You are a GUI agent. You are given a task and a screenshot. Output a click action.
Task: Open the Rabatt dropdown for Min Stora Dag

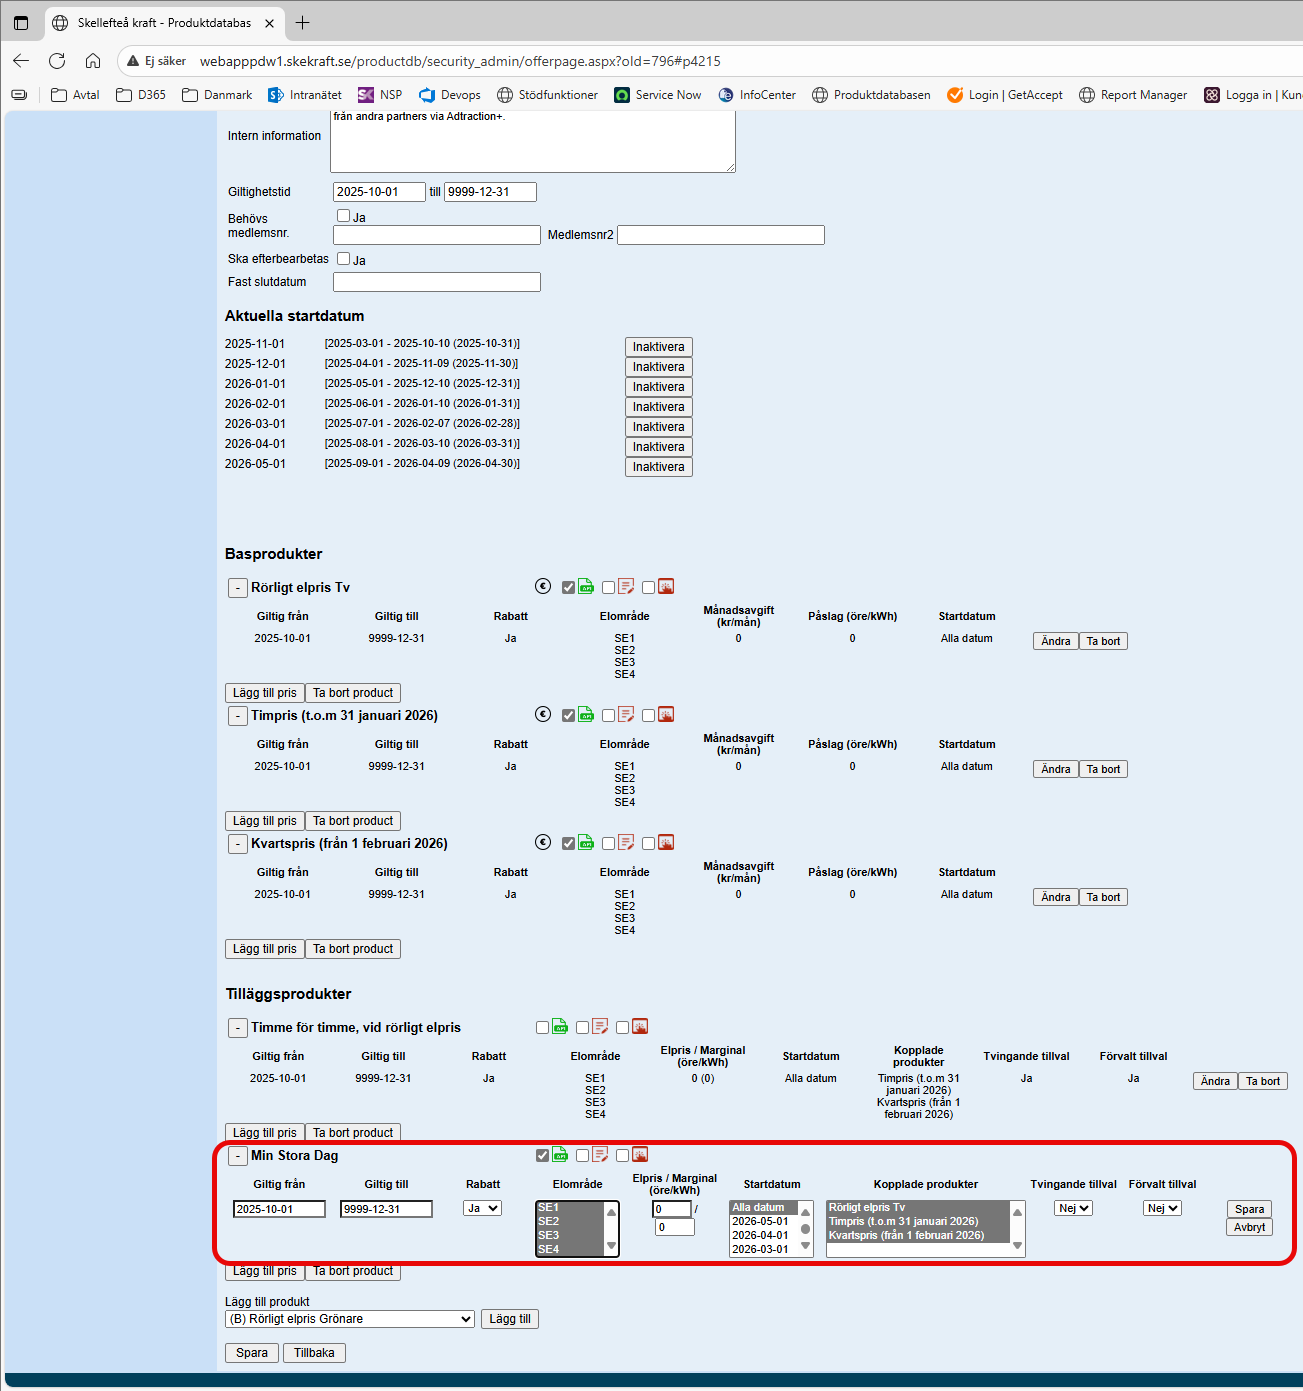pyautogui.click(x=482, y=1208)
